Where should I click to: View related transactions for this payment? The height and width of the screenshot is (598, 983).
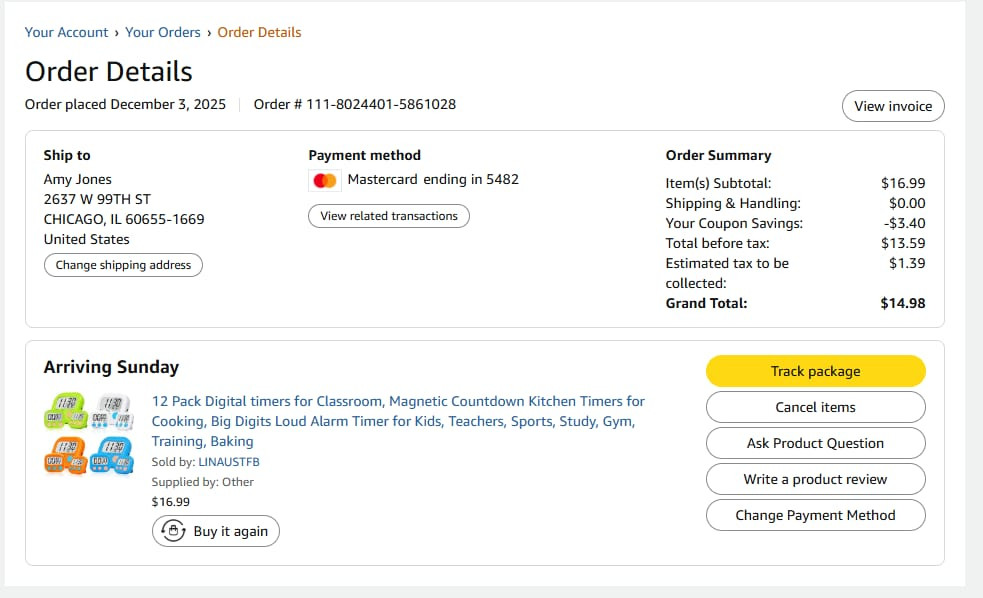388,216
